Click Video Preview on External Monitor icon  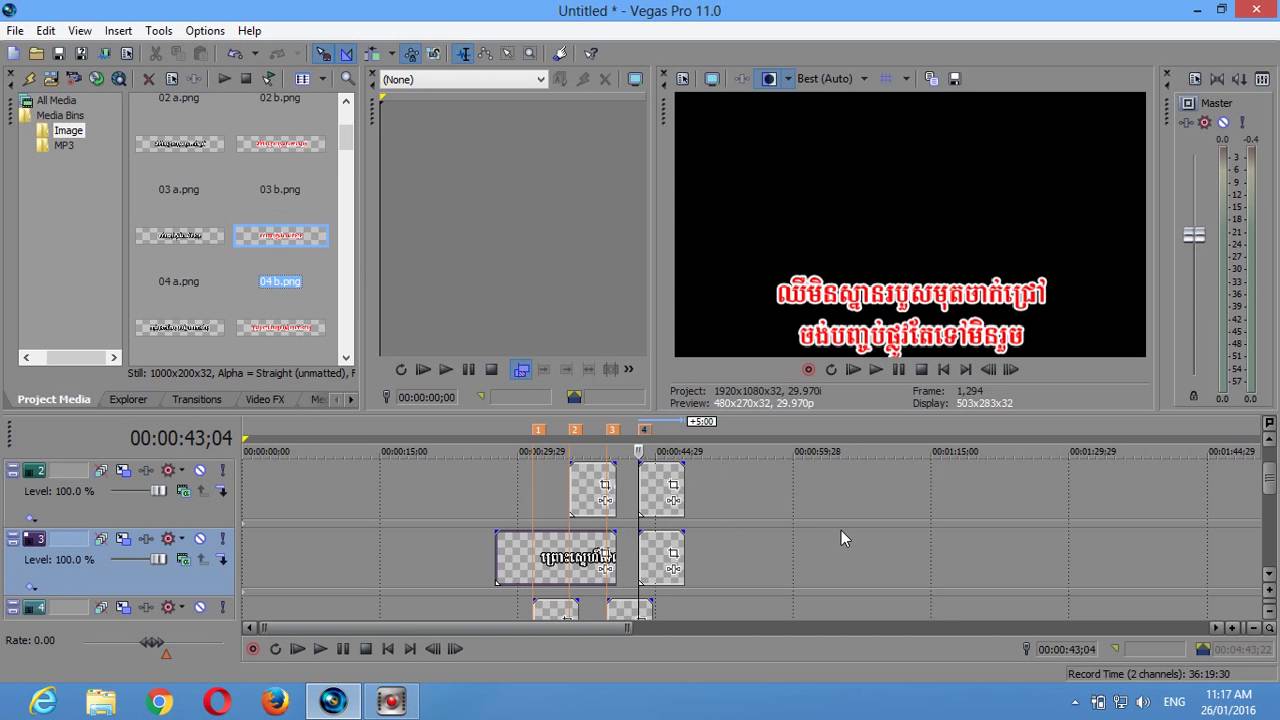tap(712, 79)
